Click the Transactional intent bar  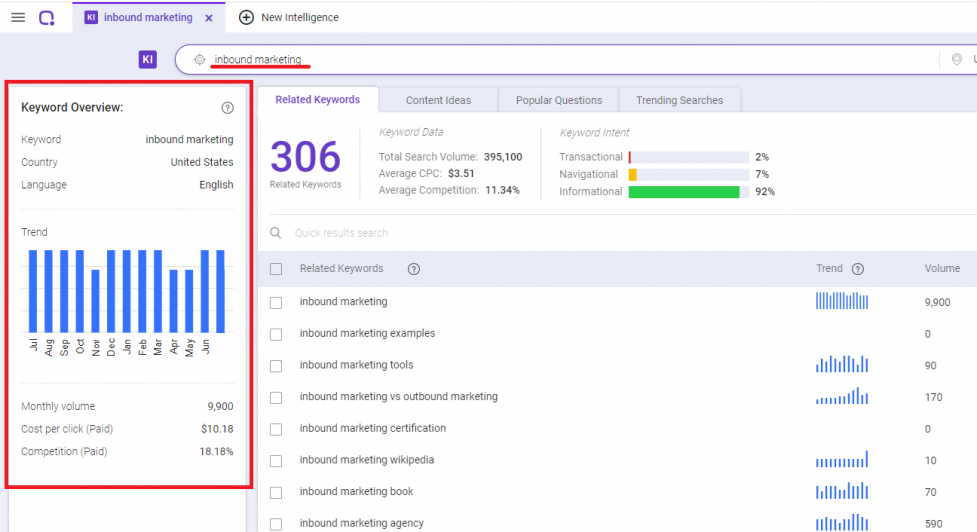[689, 157]
